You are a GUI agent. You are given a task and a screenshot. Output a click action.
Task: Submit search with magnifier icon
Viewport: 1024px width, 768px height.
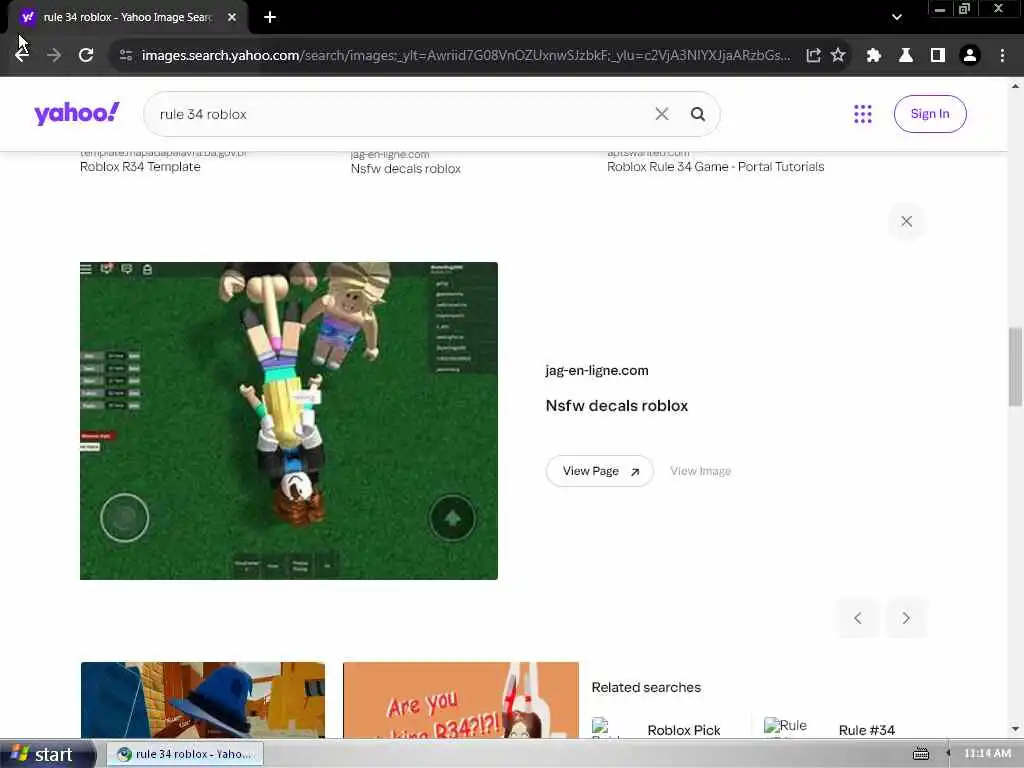pyautogui.click(x=697, y=114)
